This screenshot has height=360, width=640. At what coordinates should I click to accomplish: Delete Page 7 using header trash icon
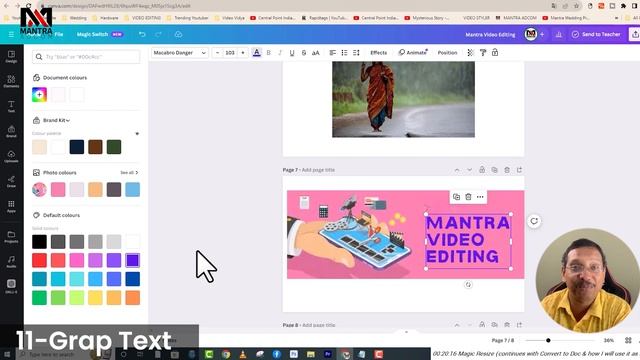click(507, 170)
